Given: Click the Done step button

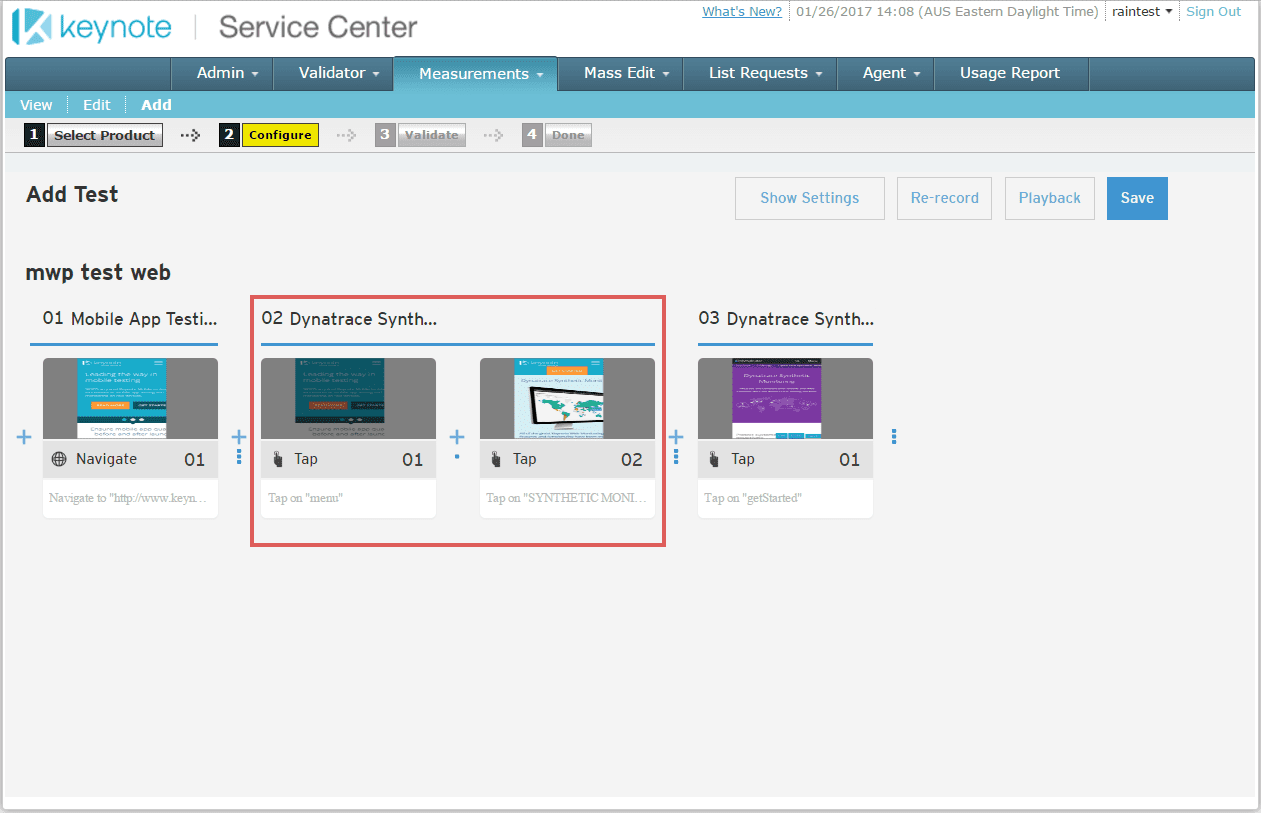Looking at the screenshot, I should point(568,135).
